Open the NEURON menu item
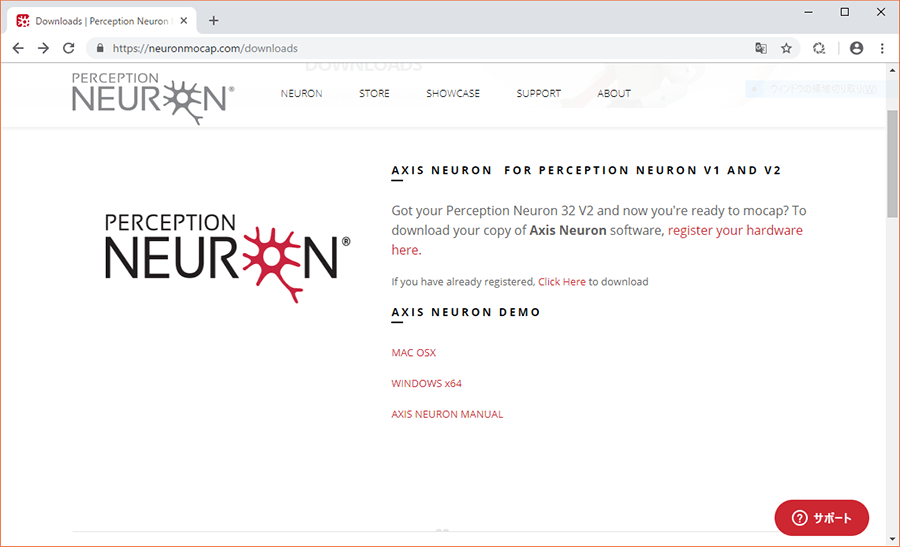Screen dimensions: 900x547 point(301,94)
